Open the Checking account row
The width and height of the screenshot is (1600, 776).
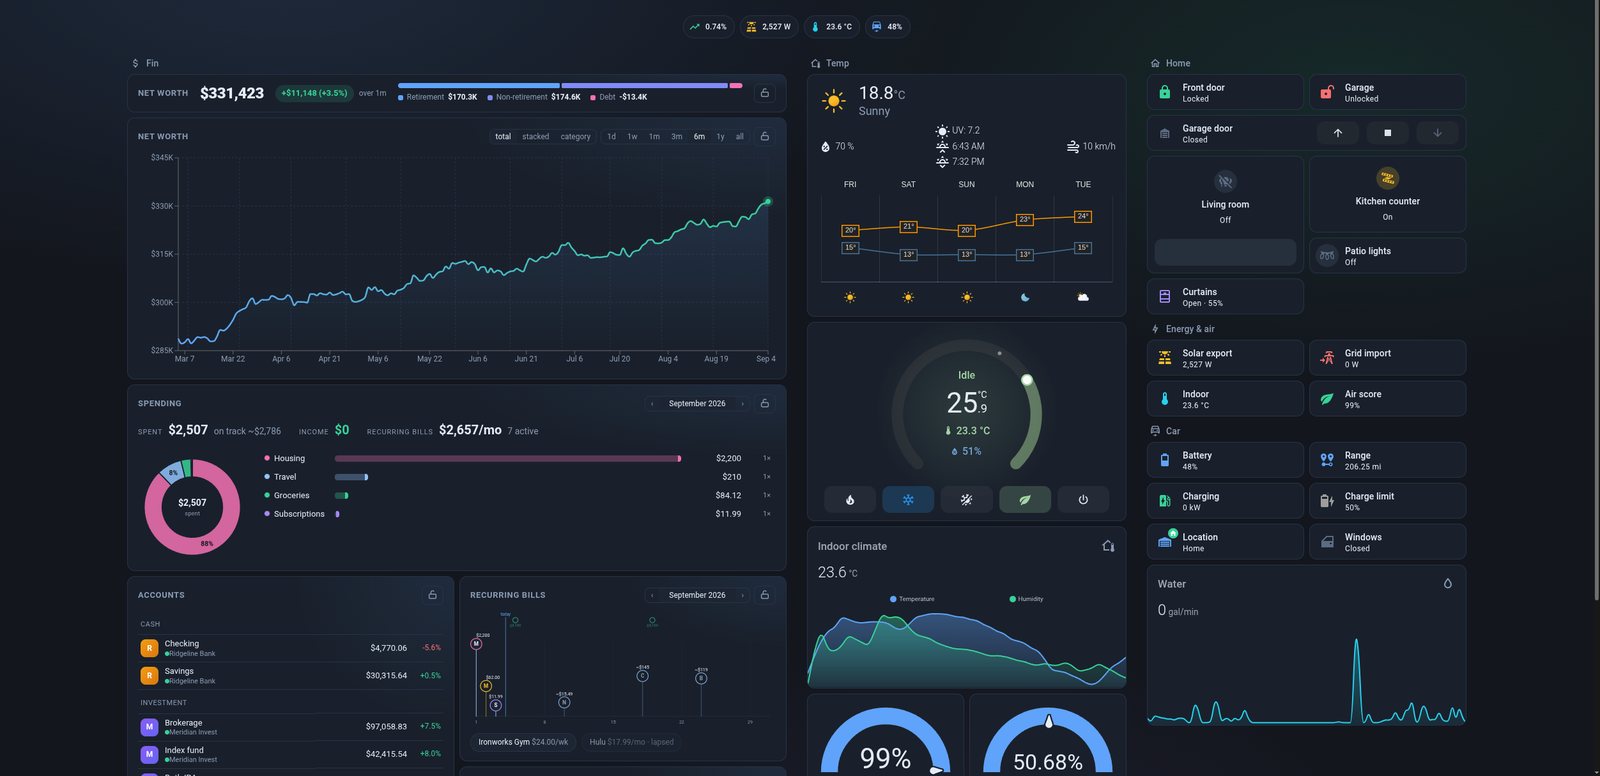(290, 648)
